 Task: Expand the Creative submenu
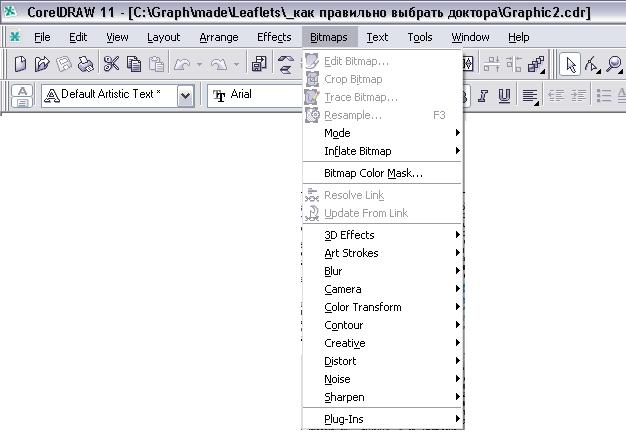click(382, 343)
